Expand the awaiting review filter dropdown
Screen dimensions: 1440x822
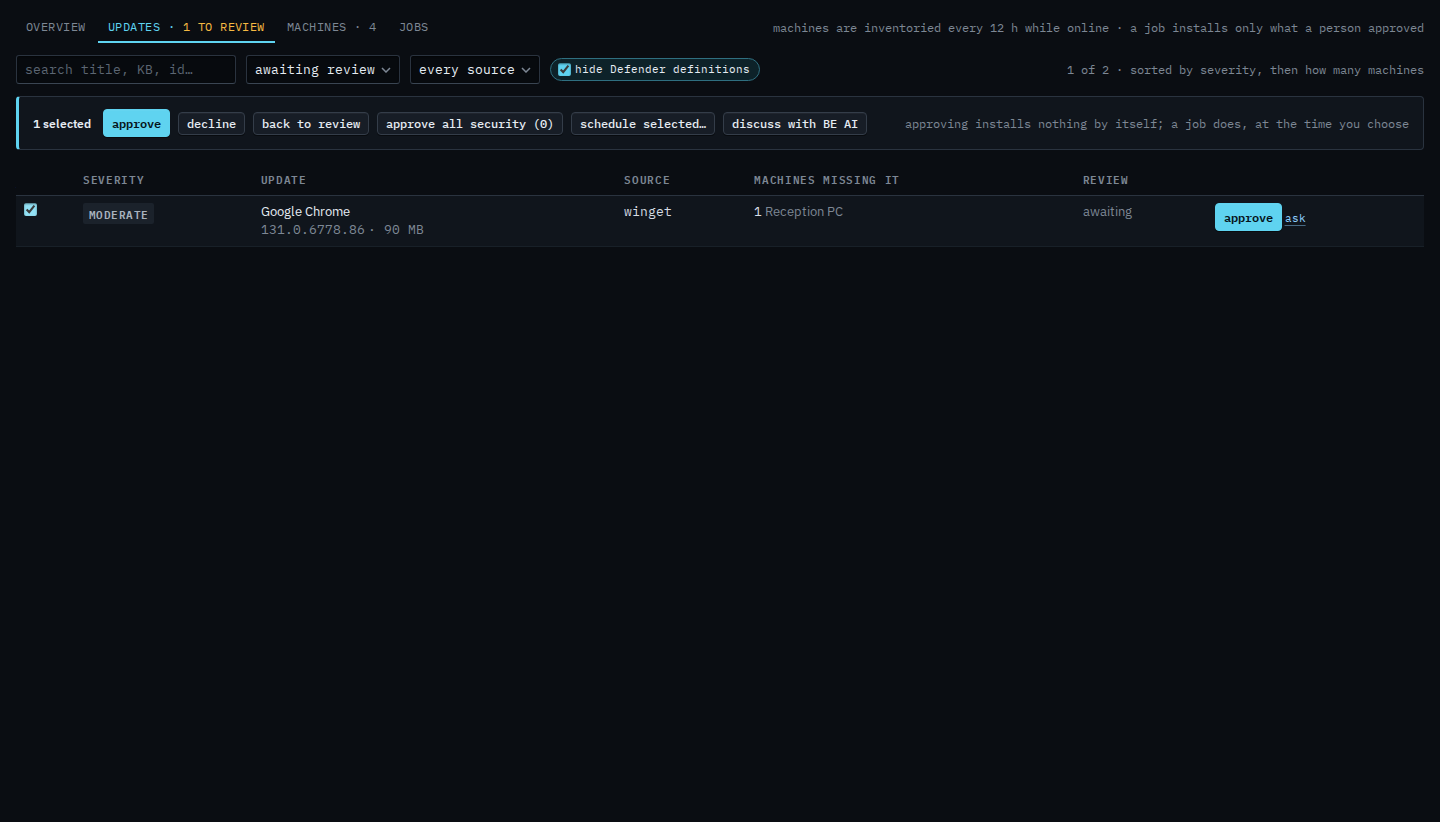323,69
